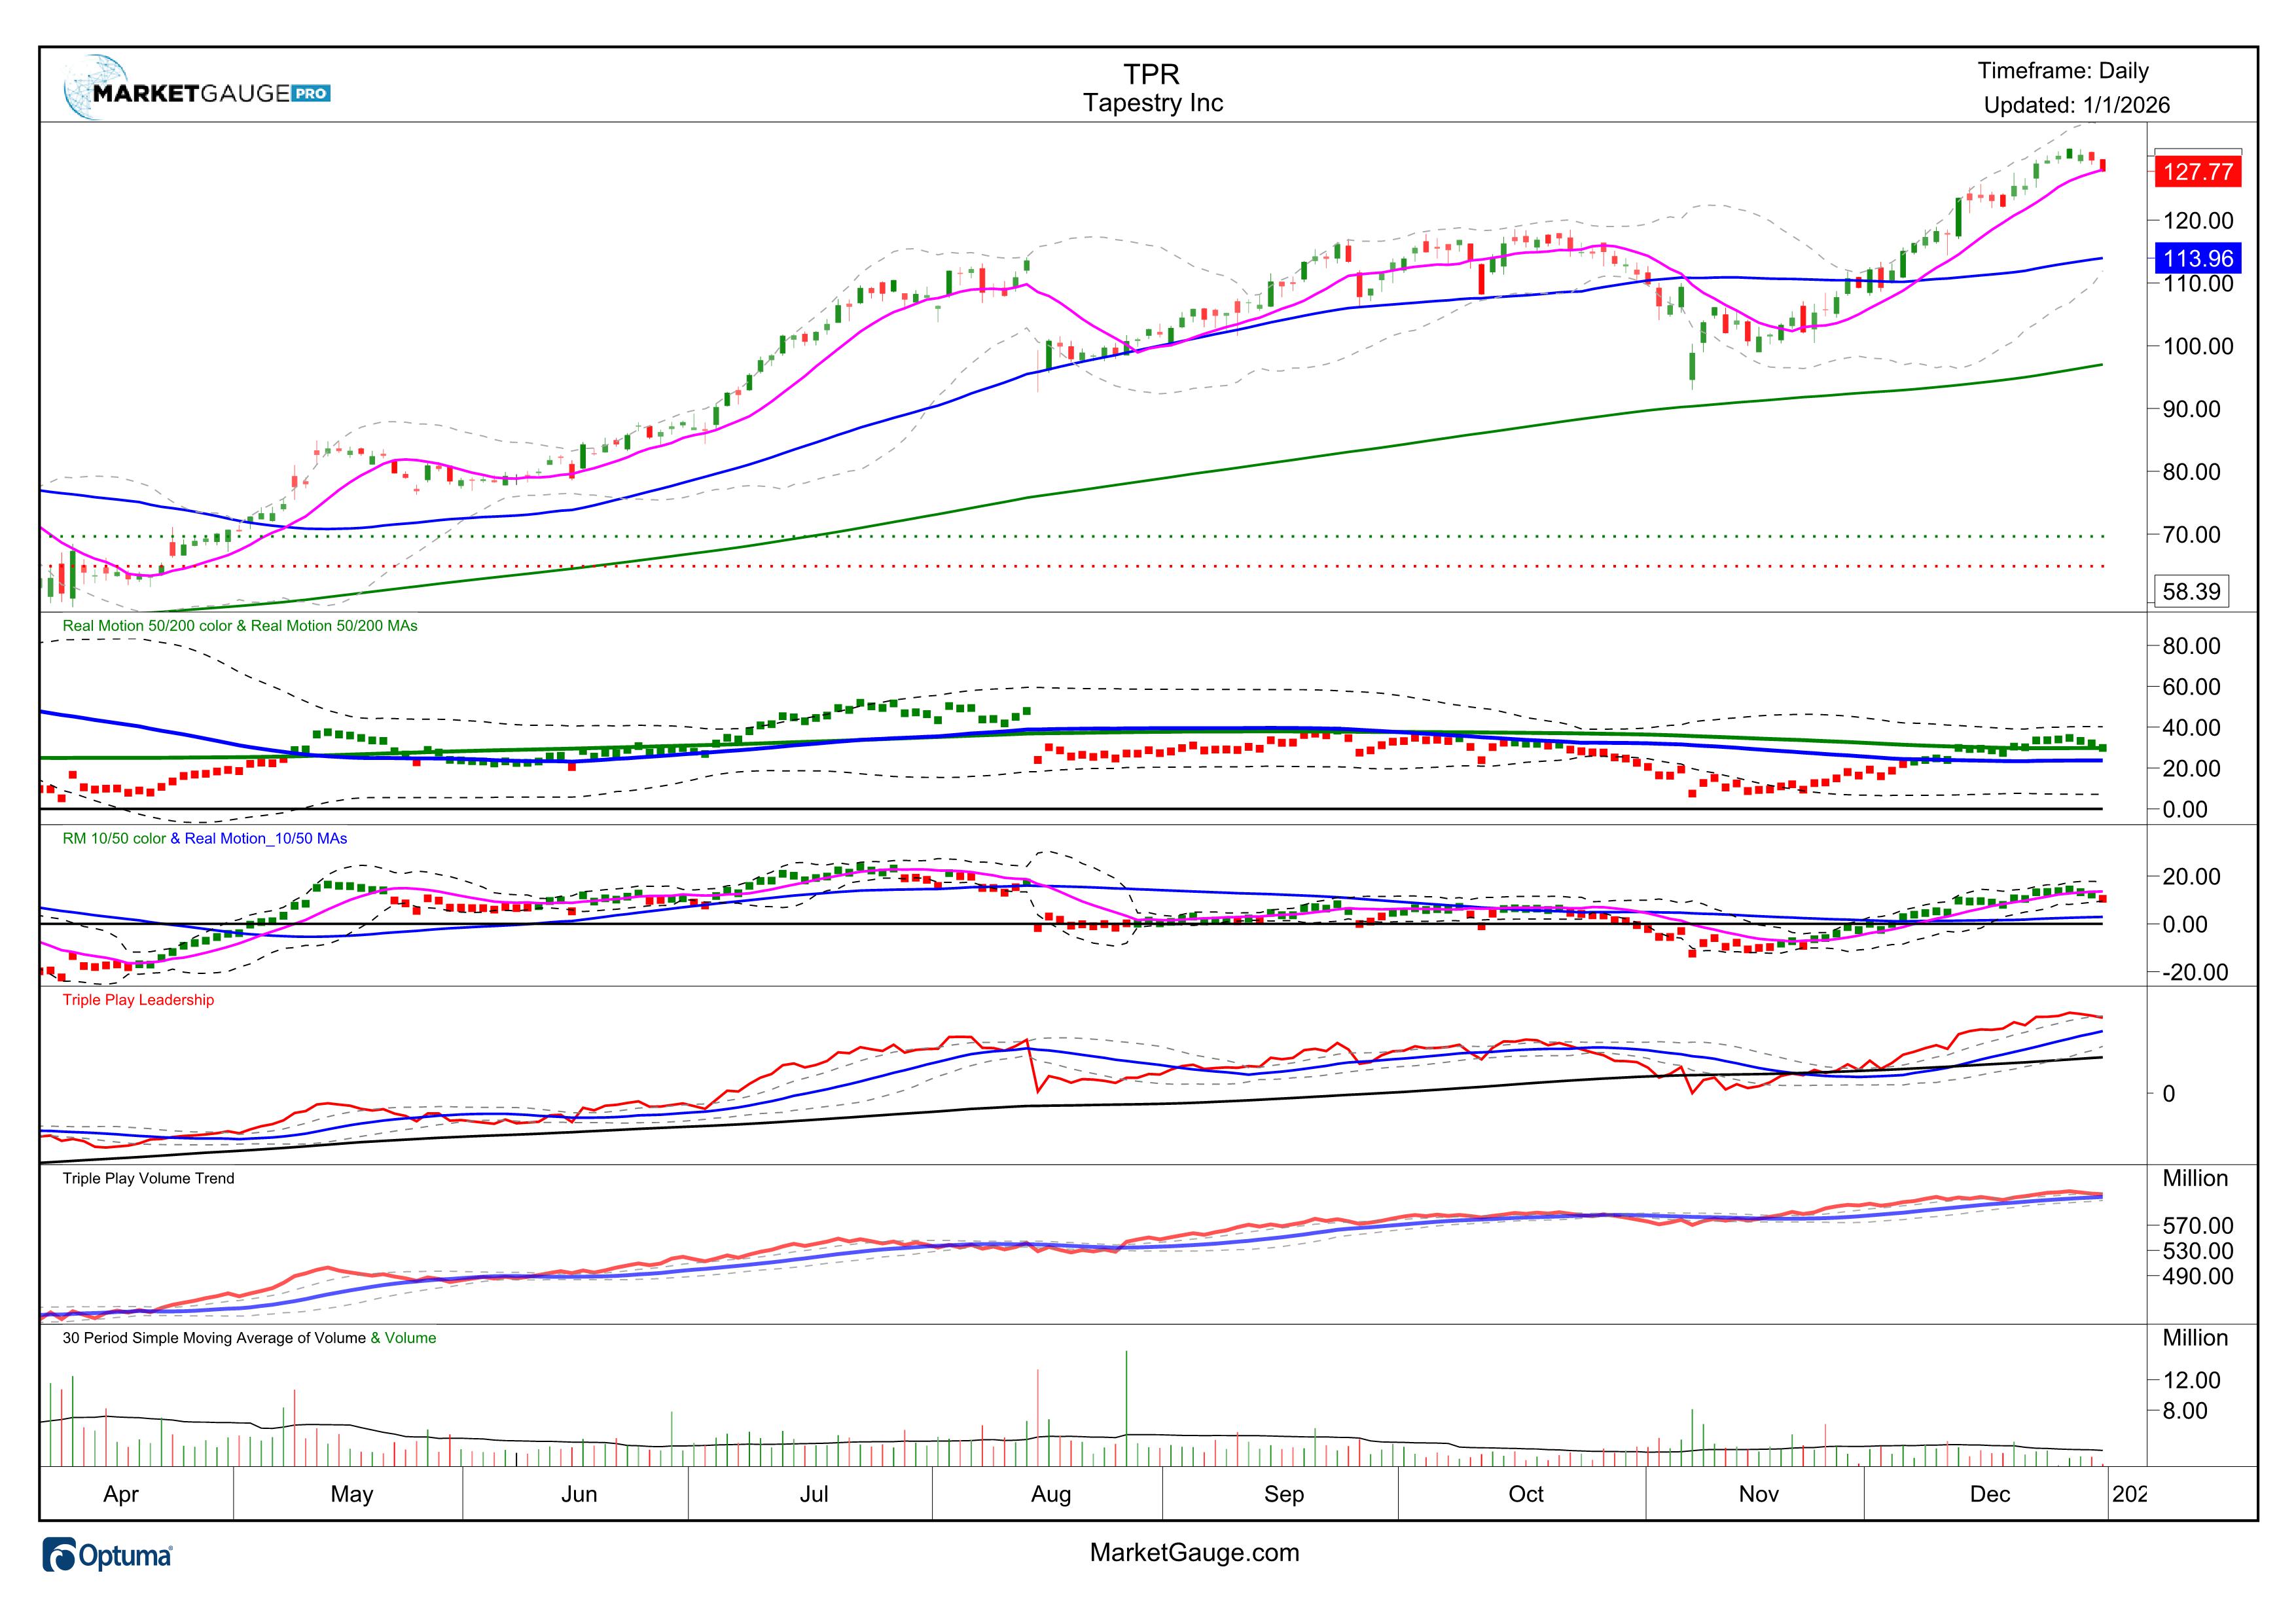Click the 30 Period Simple Moving Average label
The height and width of the screenshot is (1624, 2296).
tap(214, 1338)
